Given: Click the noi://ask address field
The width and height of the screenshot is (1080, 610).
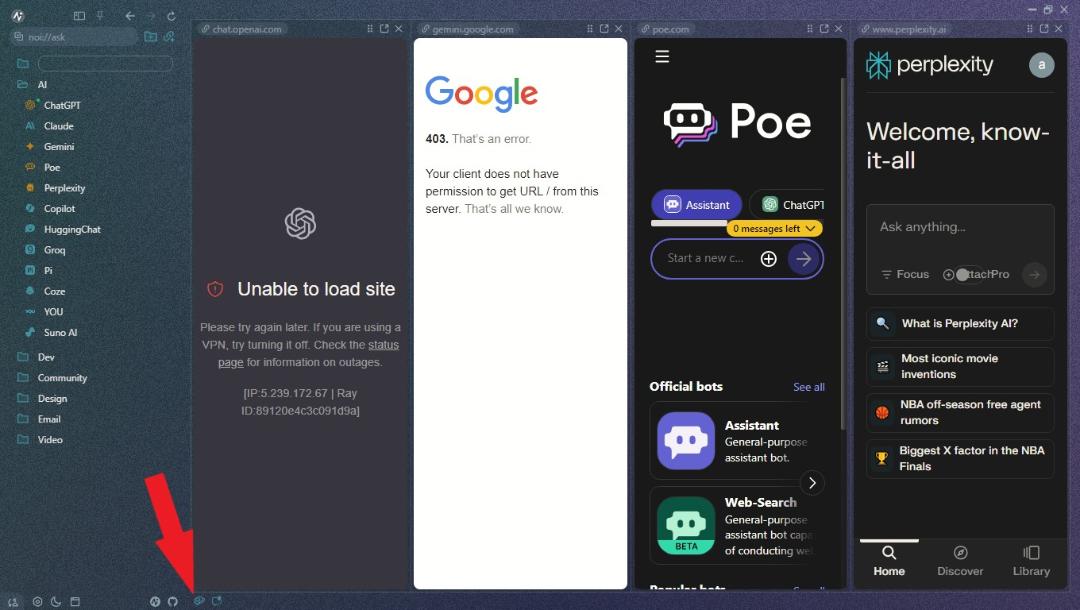Looking at the screenshot, I should (x=74, y=36).
